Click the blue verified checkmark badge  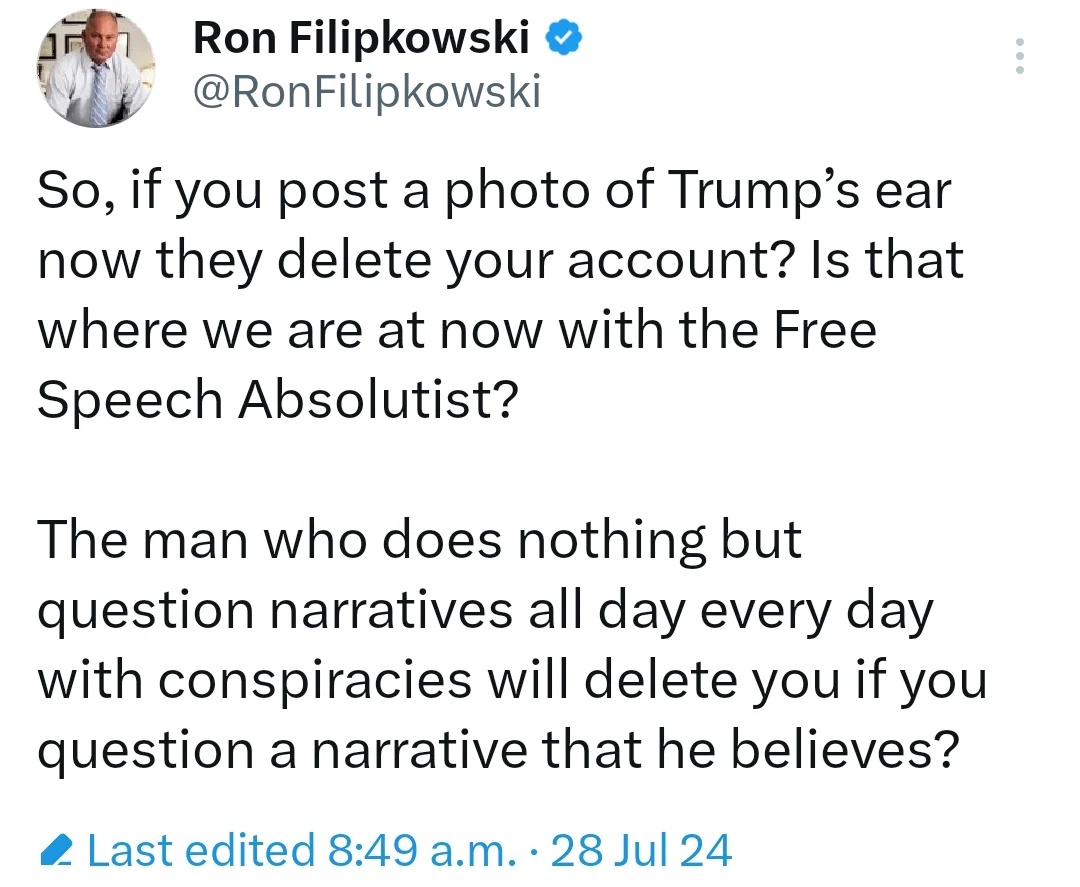point(565,39)
